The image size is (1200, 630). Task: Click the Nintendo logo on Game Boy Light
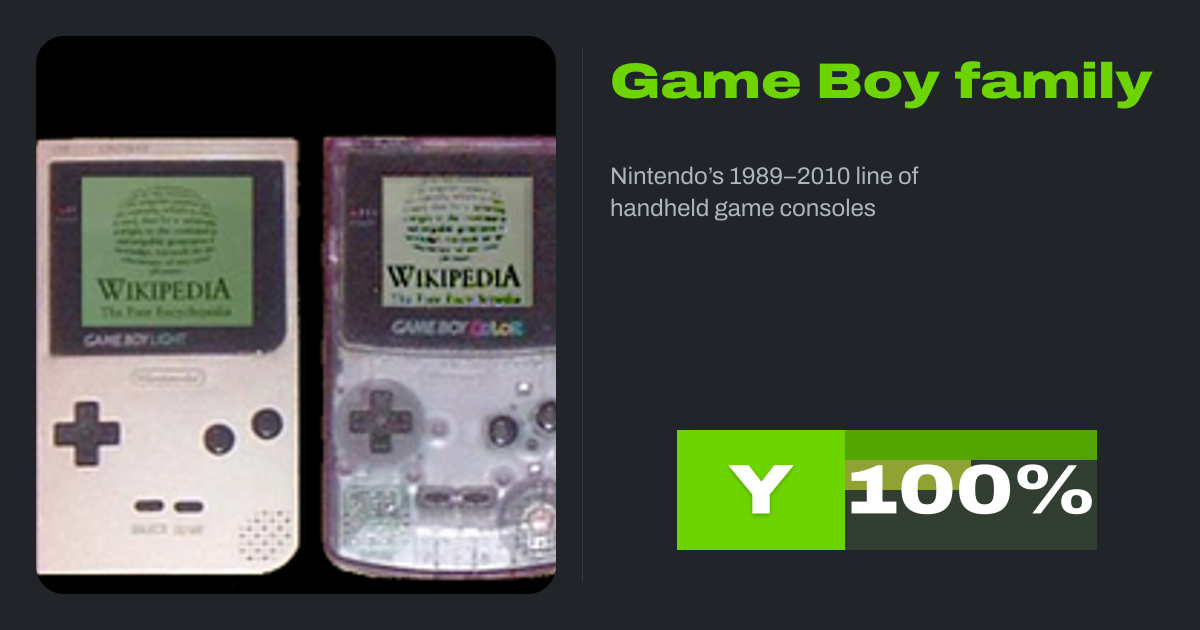(167, 378)
